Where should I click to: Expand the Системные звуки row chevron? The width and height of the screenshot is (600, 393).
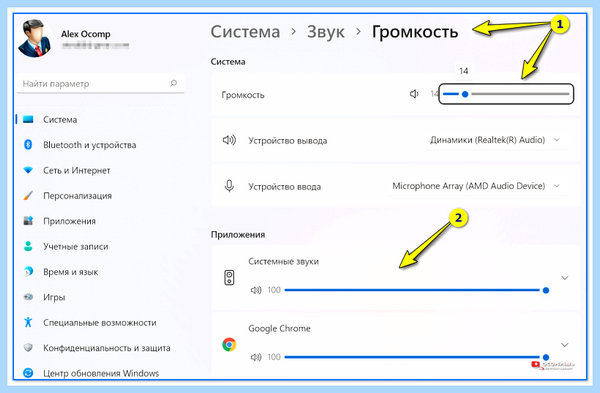pyautogui.click(x=565, y=278)
